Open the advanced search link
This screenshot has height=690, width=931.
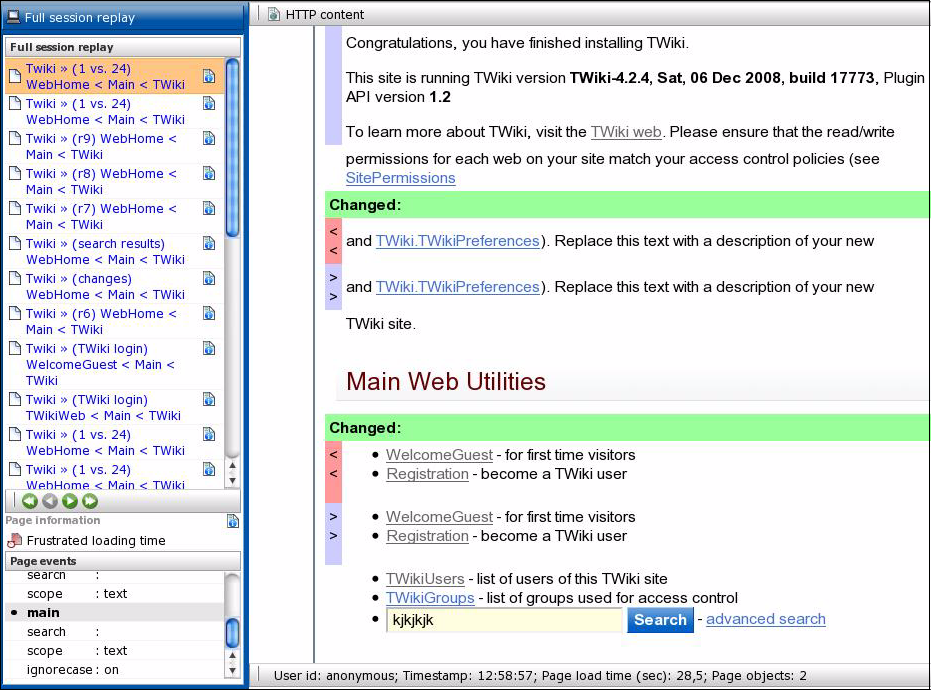point(766,619)
